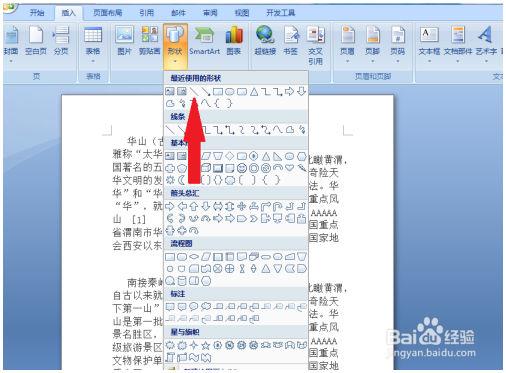Insert a Picture (图片) from file
Screen dimensions: 506x373
click(x=124, y=41)
